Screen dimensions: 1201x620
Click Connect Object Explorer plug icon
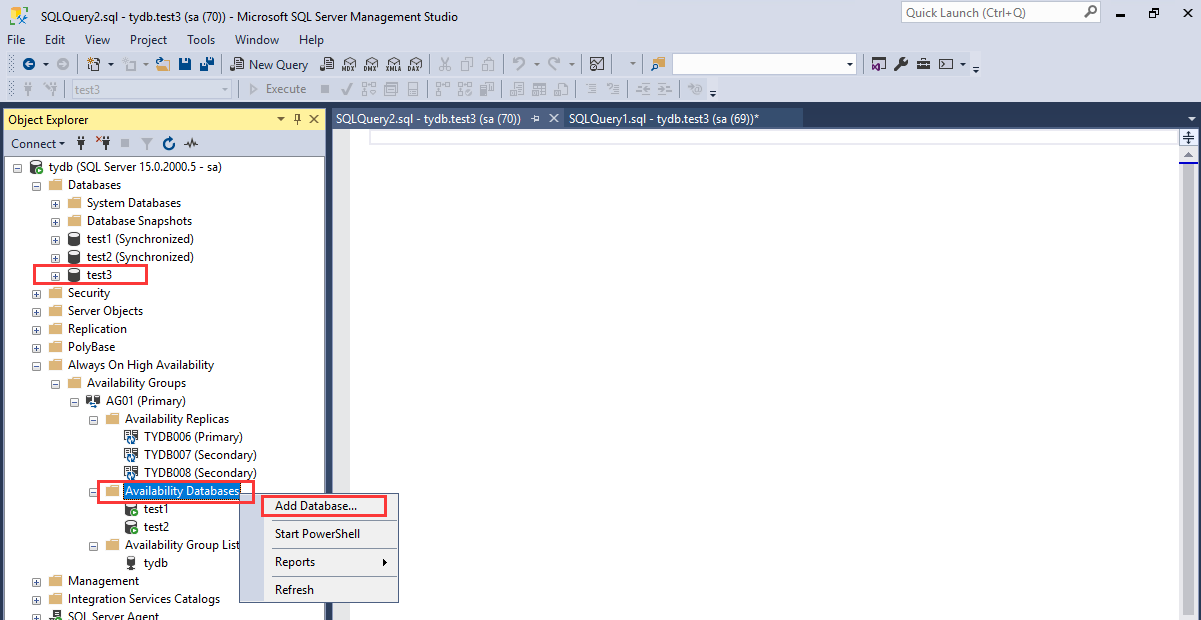click(81, 143)
